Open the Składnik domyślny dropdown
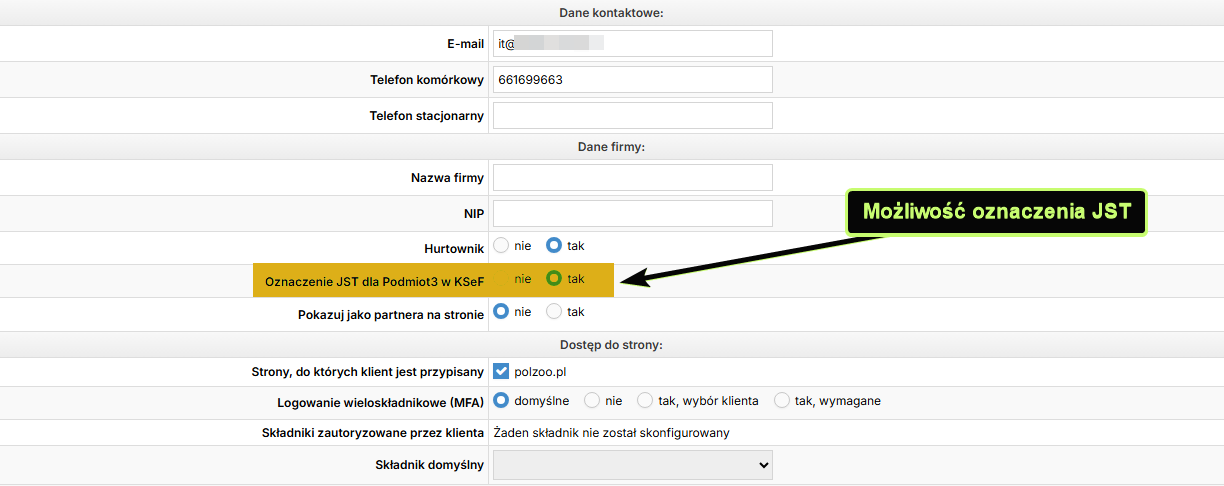 [x=633, y=465]
